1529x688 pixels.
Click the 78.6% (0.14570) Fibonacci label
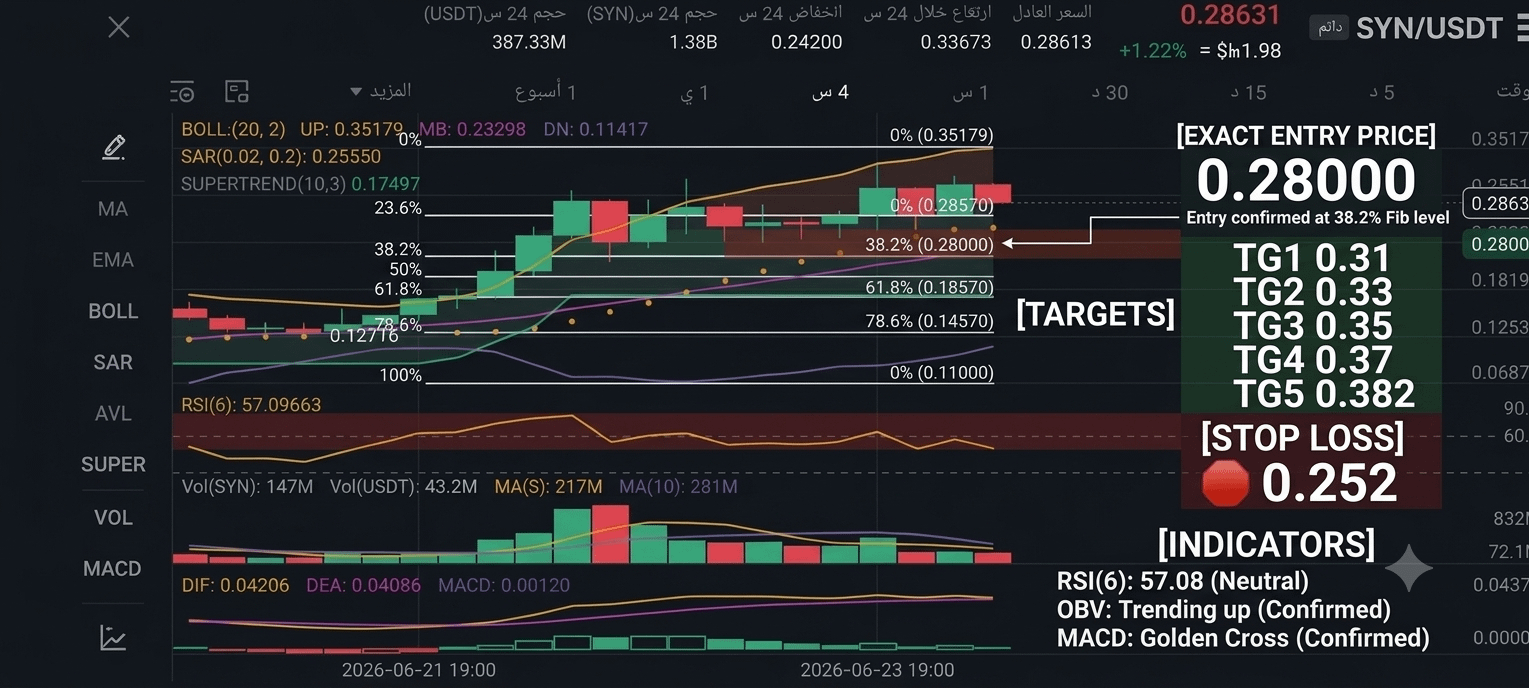(x=929, y=322)
